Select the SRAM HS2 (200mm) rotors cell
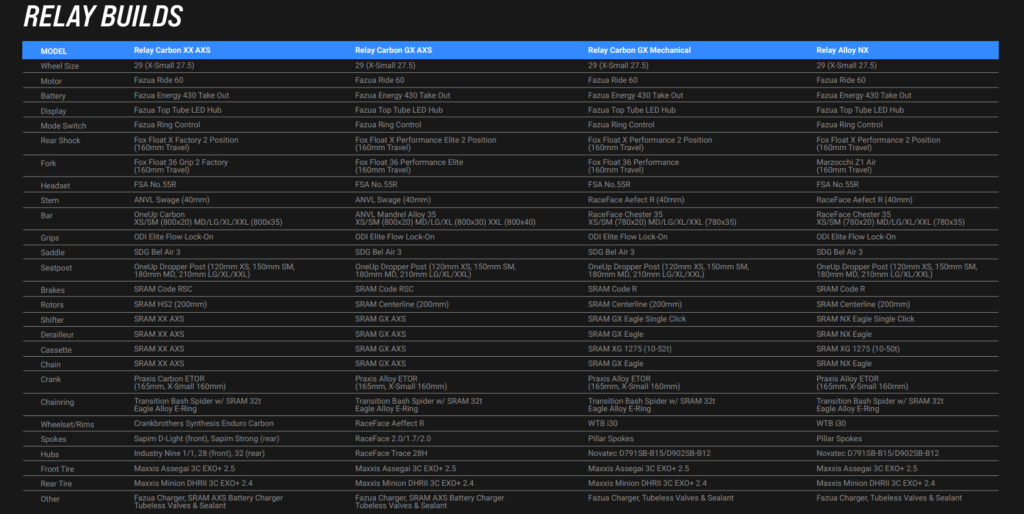 170,304
